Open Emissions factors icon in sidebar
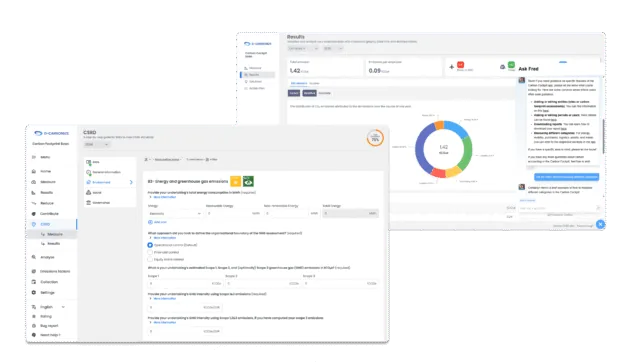This screenshot has height=364, width=640. (34, 271)
